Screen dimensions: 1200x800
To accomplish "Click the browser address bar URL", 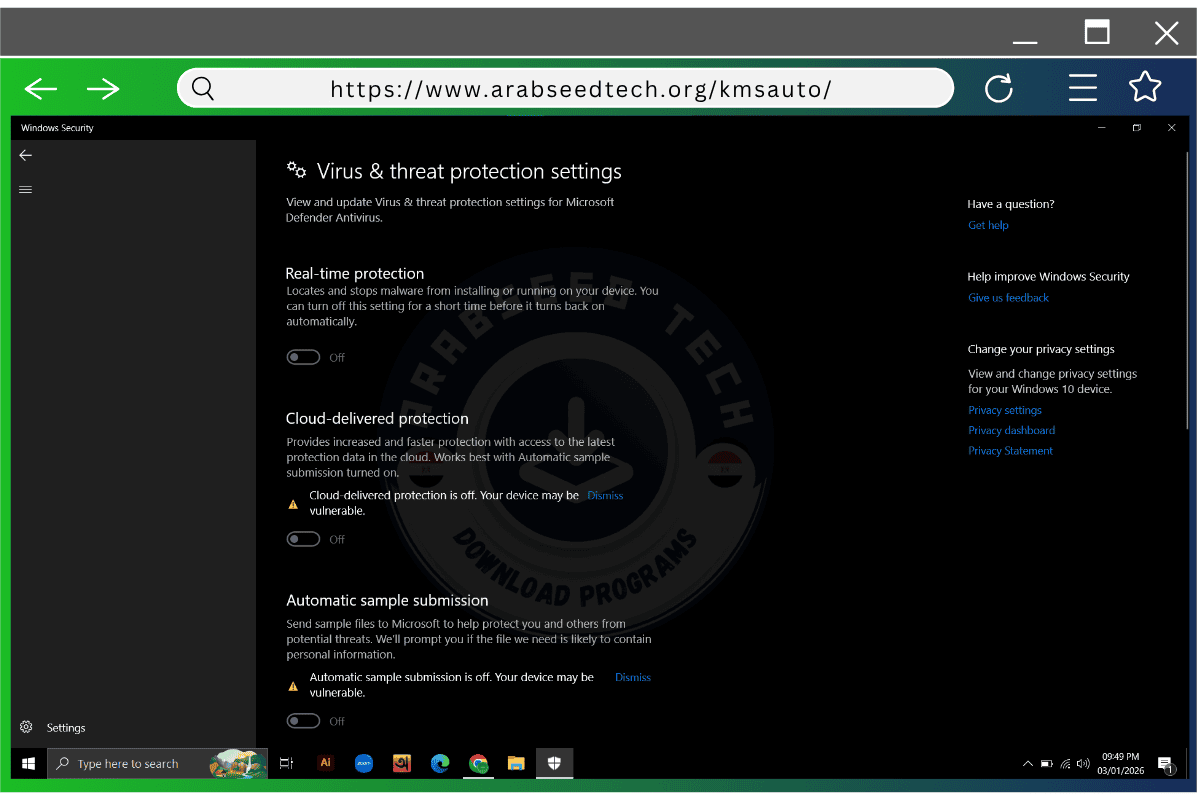I will coord(580,89).
